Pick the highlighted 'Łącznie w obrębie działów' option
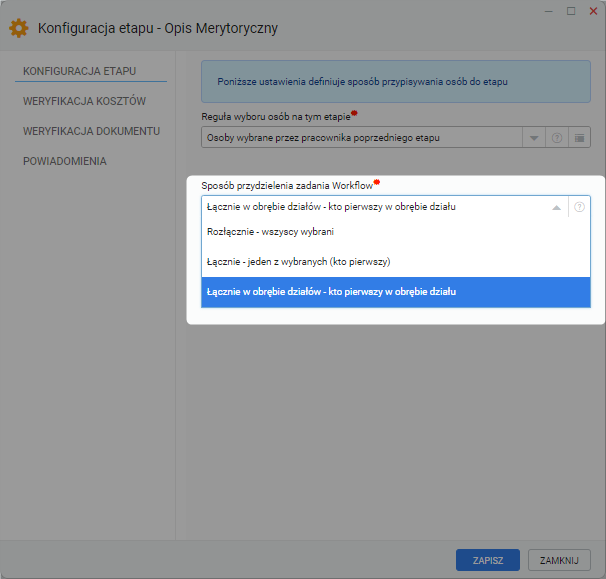 point(396,292)
